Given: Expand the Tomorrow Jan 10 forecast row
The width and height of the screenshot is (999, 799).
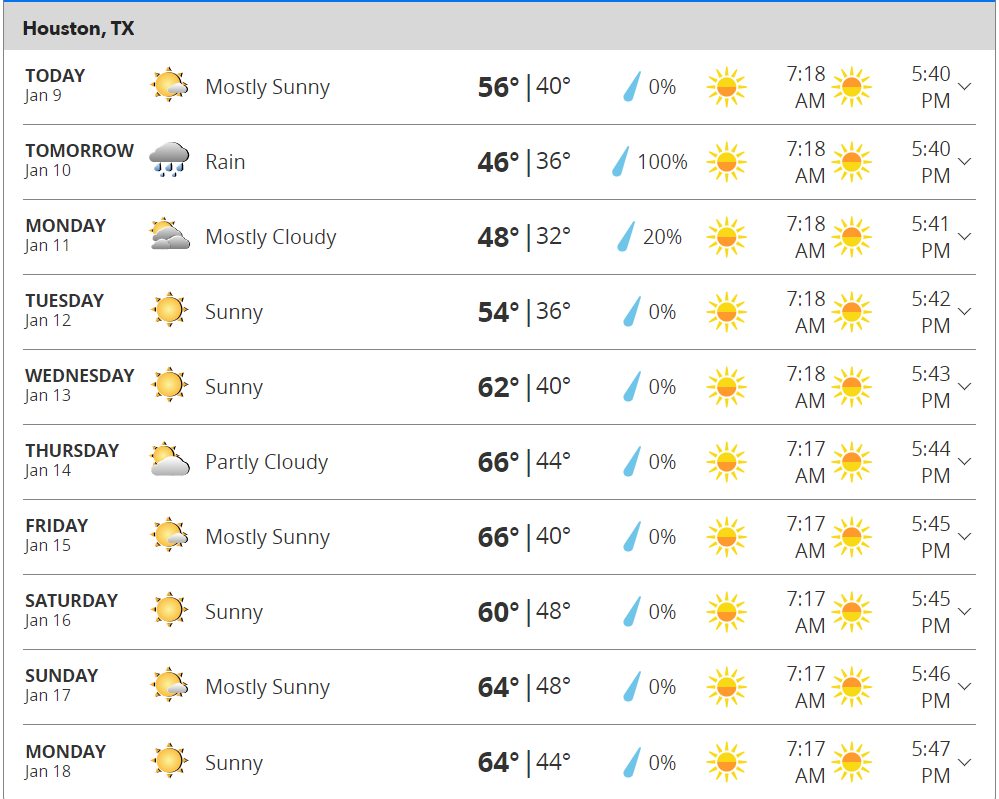Looking at the screenshot, I should [x=965, y=161].
